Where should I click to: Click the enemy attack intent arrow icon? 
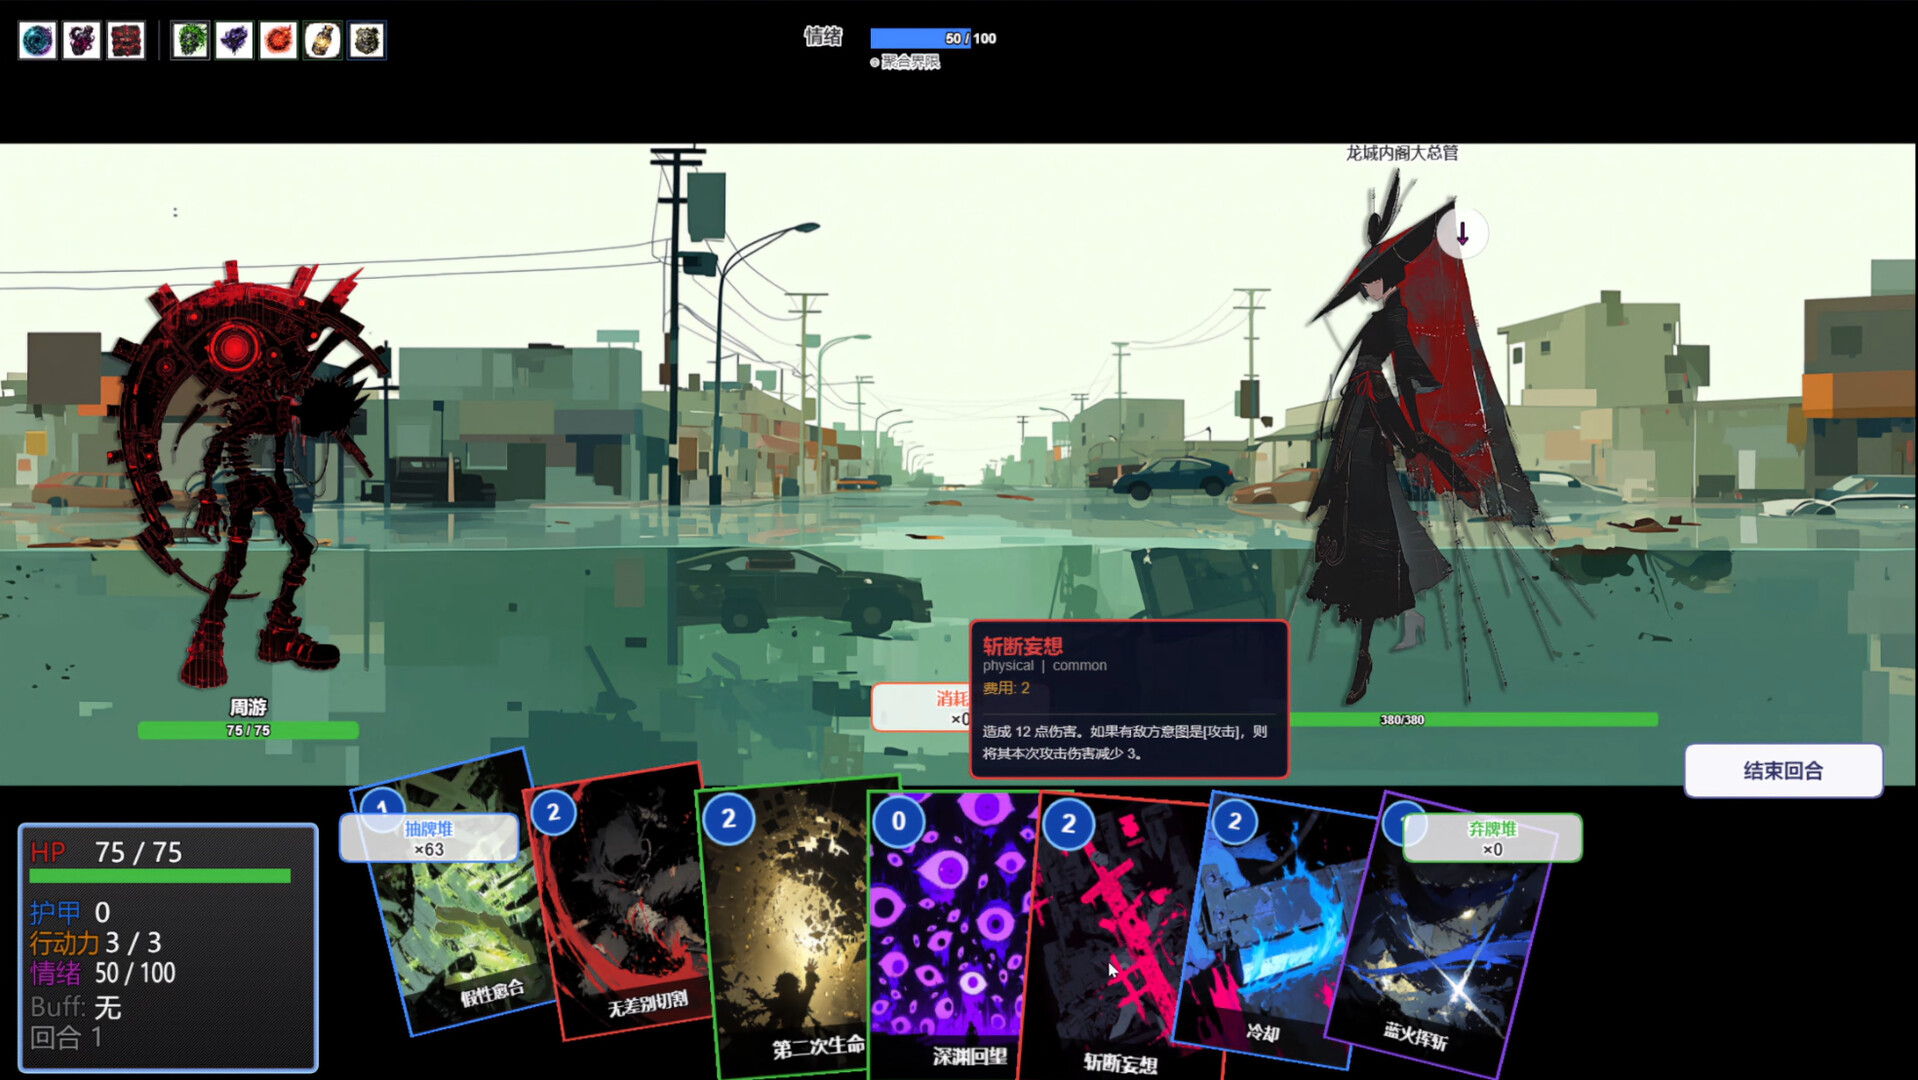coord(1462,234)
